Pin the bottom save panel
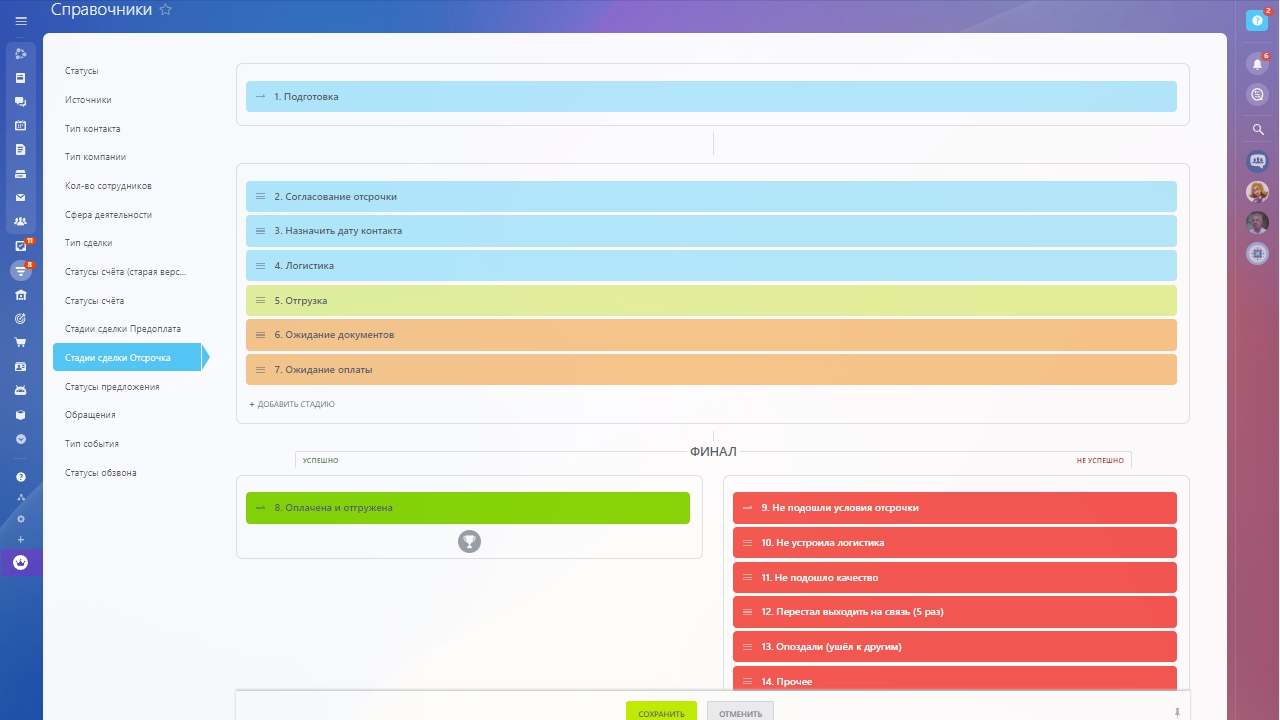 [1177, 713]
